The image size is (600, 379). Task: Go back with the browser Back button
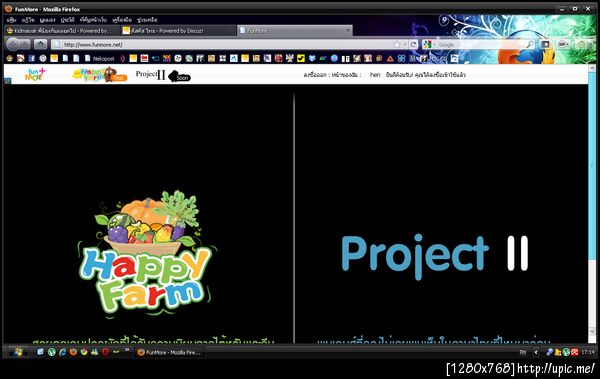[13, 44]
